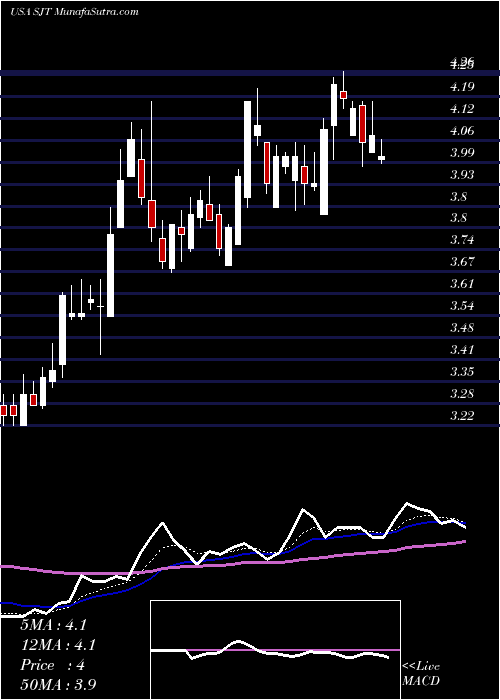Select the 3.54 price axis label

coord(462,306)
